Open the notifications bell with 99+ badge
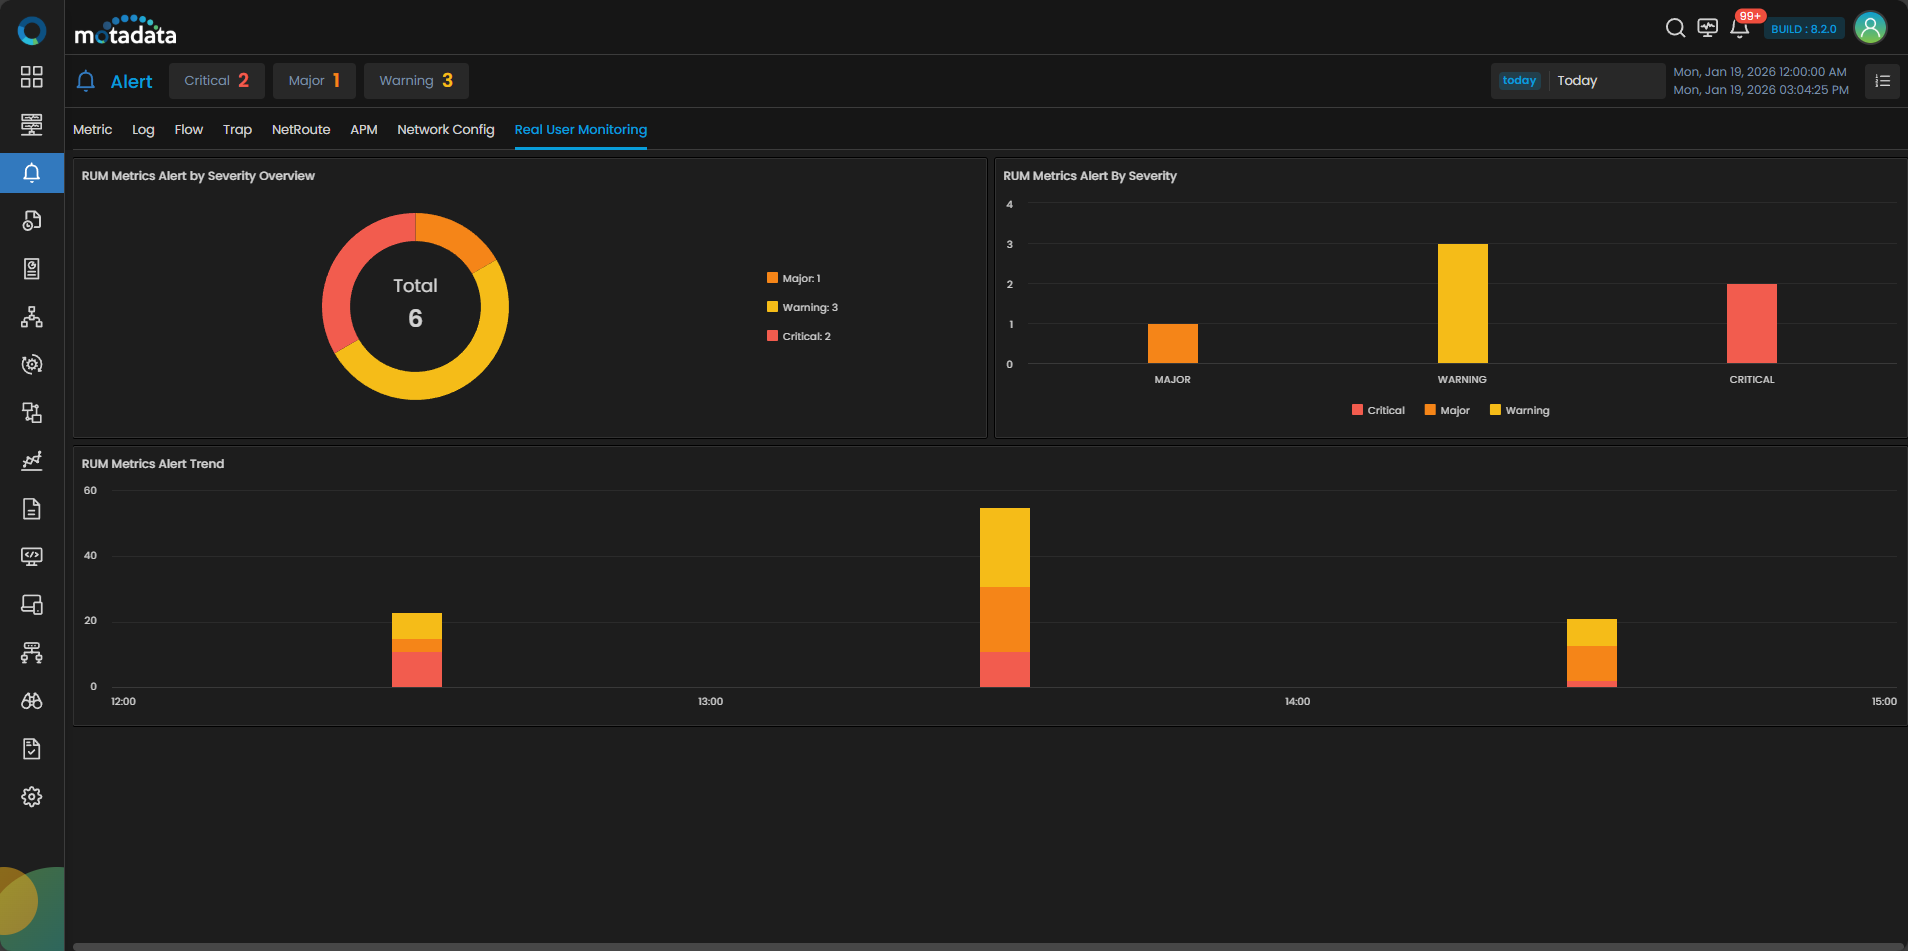 (1740, 28)
